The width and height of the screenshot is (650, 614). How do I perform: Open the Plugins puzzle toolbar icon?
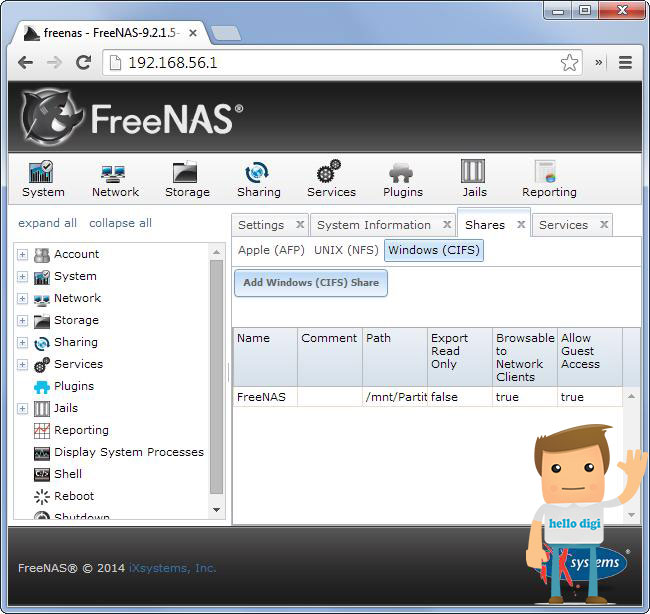[x=401, y=172]
